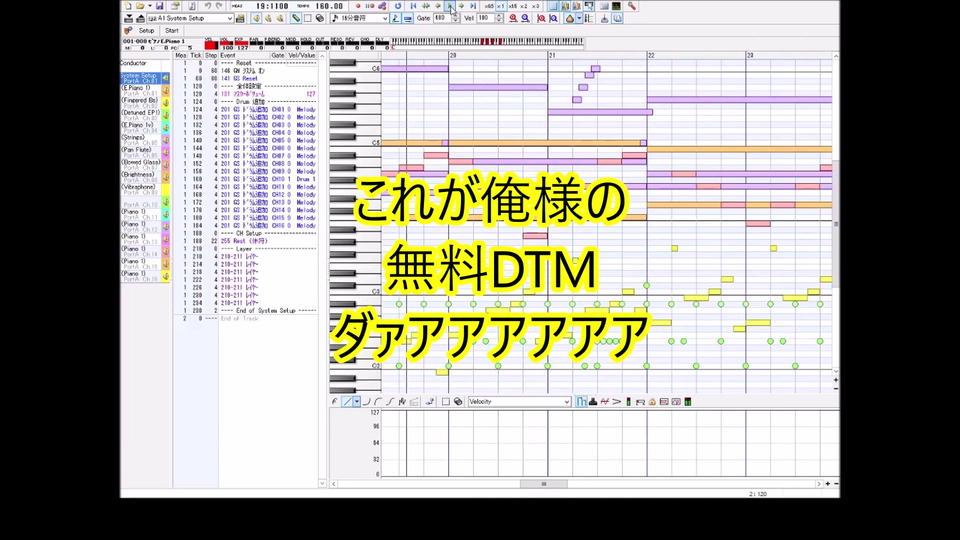Open a file with the folder icon
Viewport: 960px width, 540px height.
(x=140, y=6)
